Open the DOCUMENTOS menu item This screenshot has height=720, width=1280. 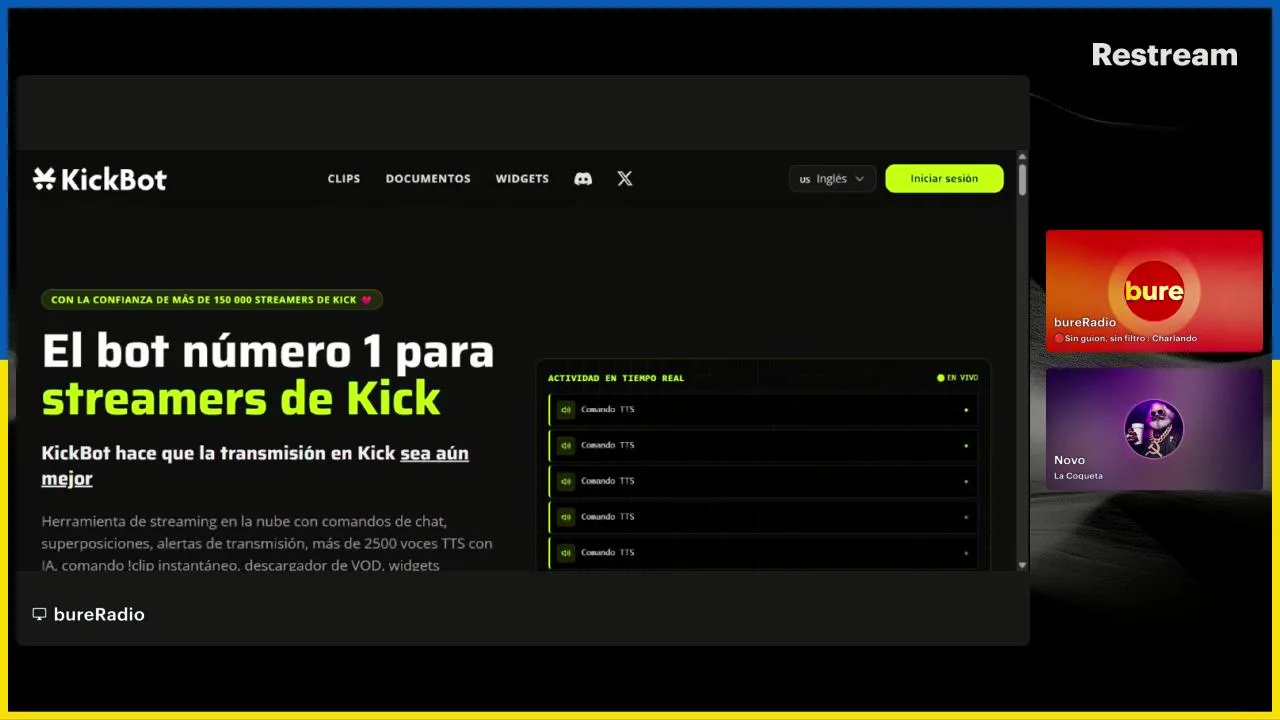(x=428, y=179)
